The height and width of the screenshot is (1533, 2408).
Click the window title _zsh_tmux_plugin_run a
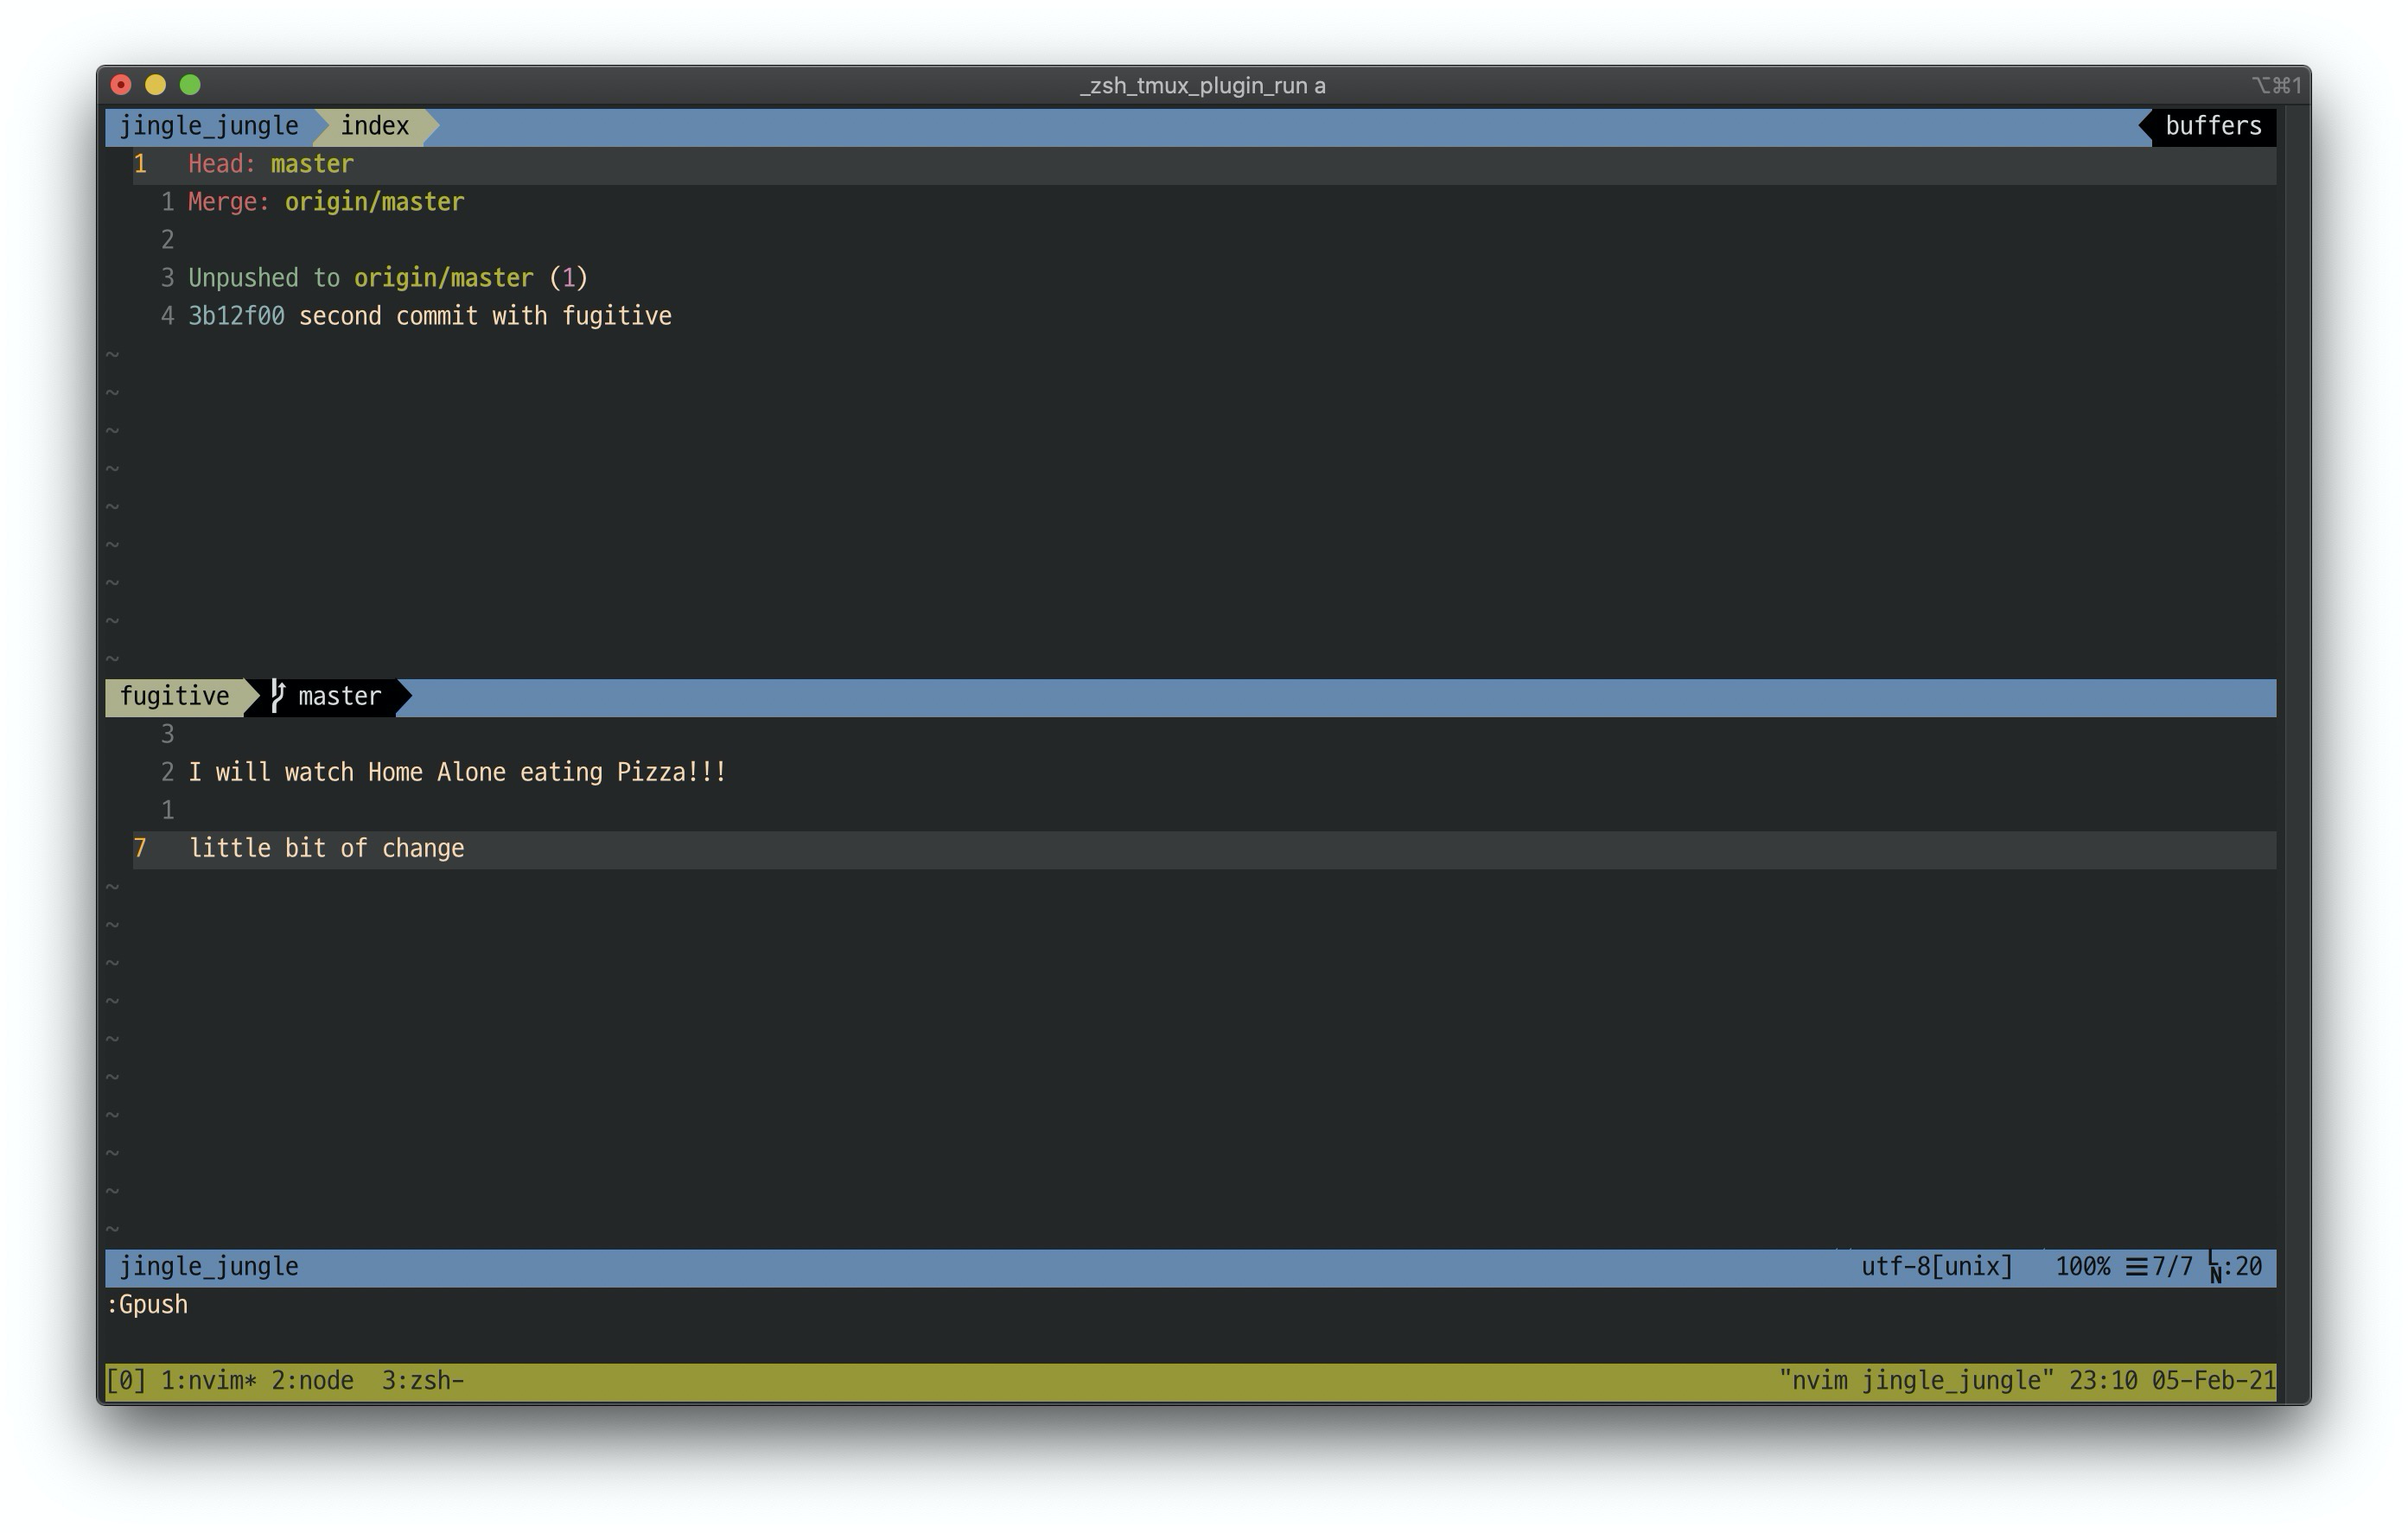[x=1203, y=86]
